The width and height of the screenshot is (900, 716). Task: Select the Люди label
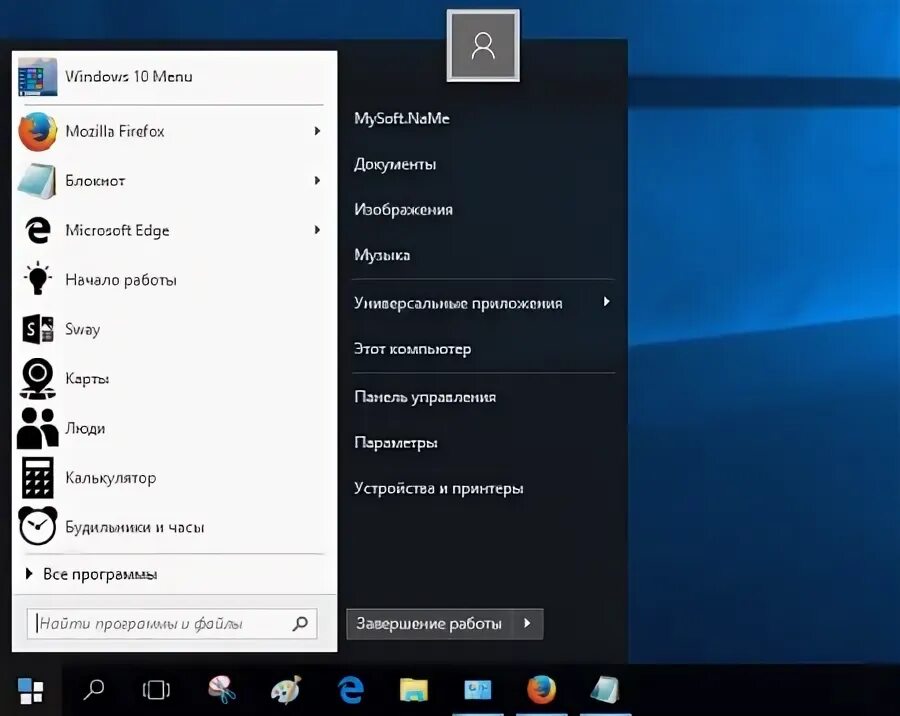coord(85,428)
